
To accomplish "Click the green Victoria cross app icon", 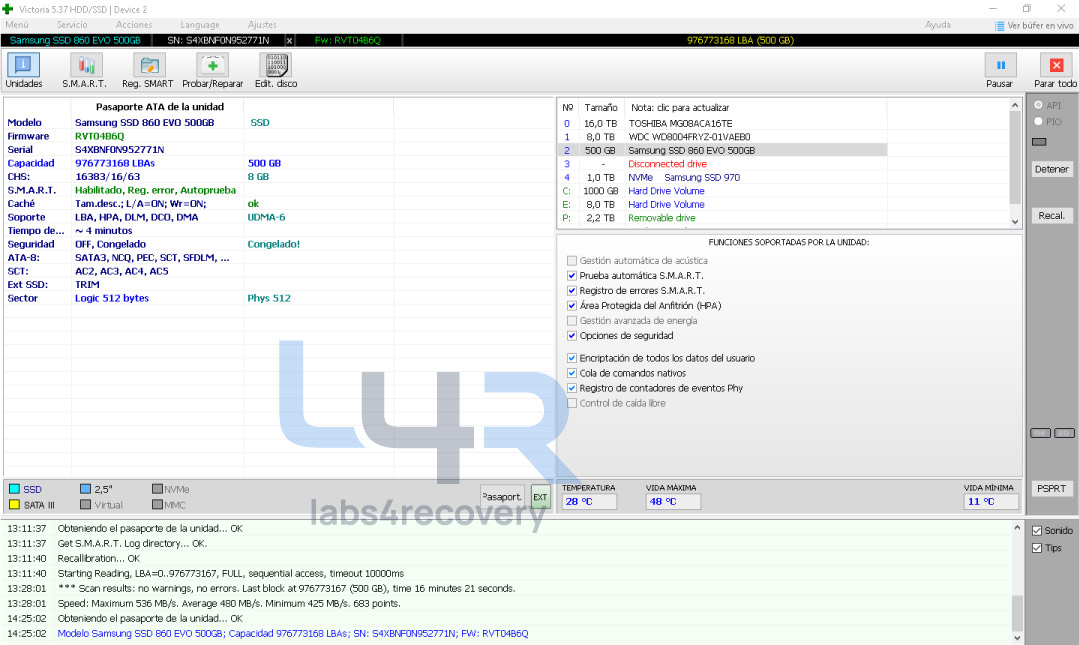I will pos(8,8).
